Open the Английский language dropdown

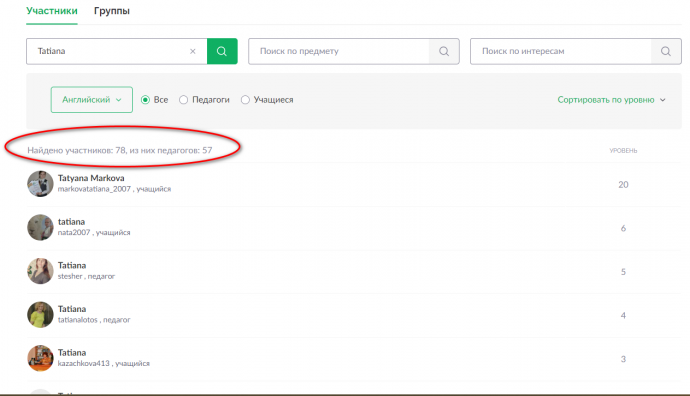92,100
